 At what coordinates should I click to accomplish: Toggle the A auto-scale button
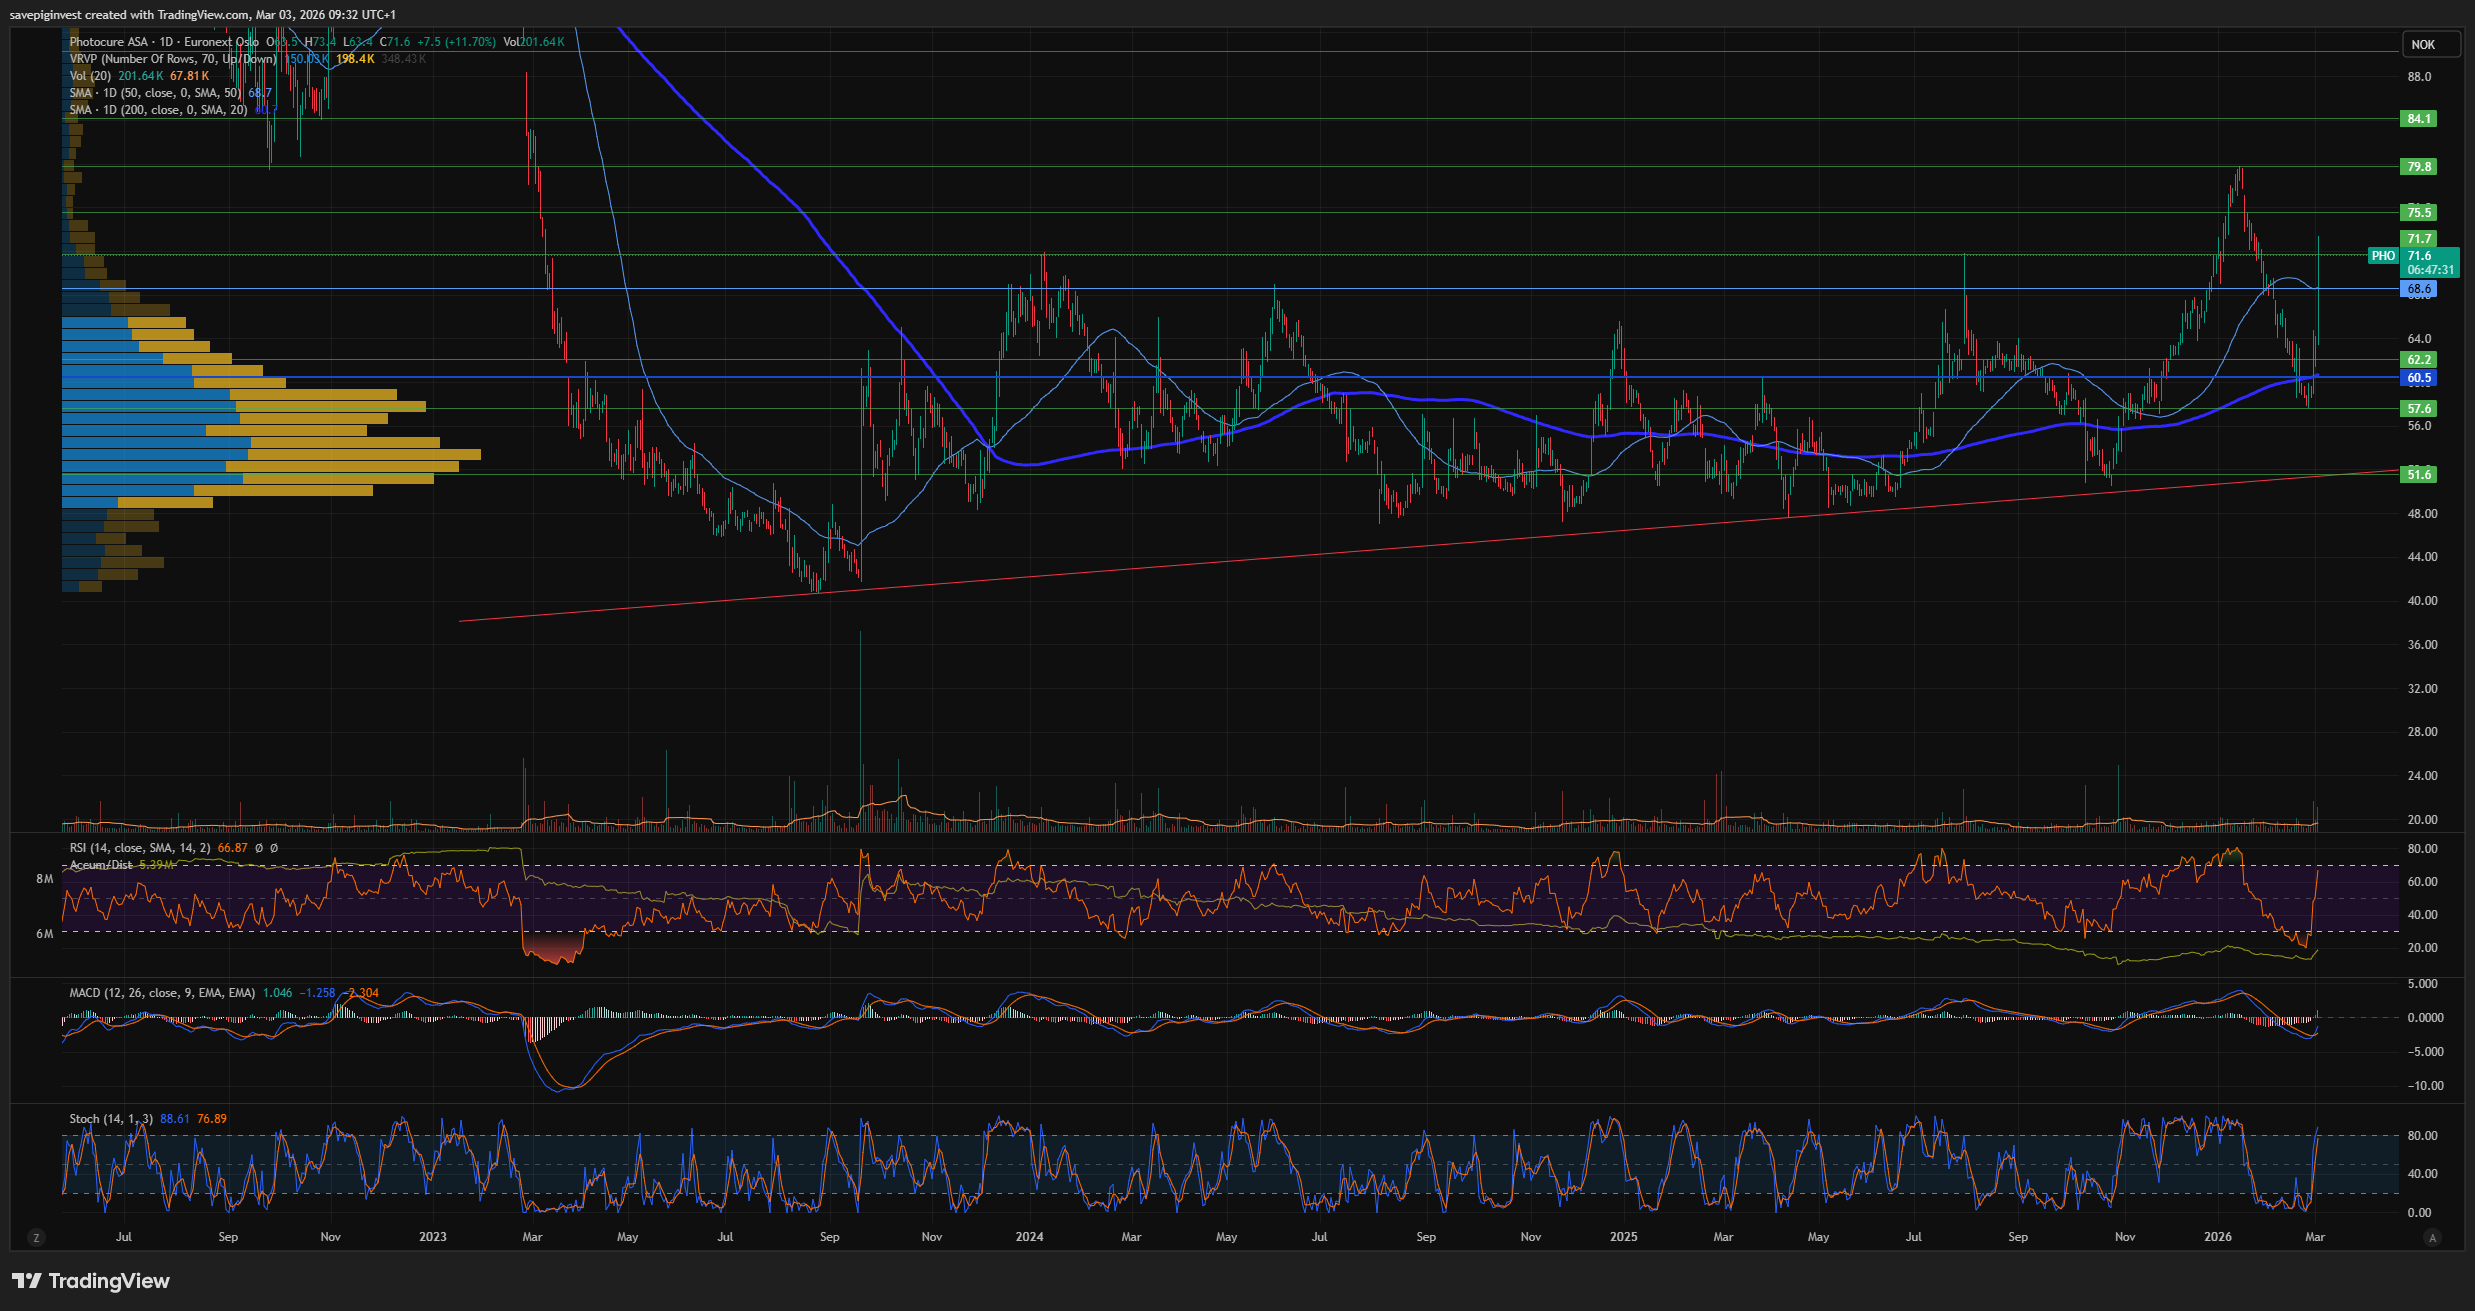(2432, 1238)
